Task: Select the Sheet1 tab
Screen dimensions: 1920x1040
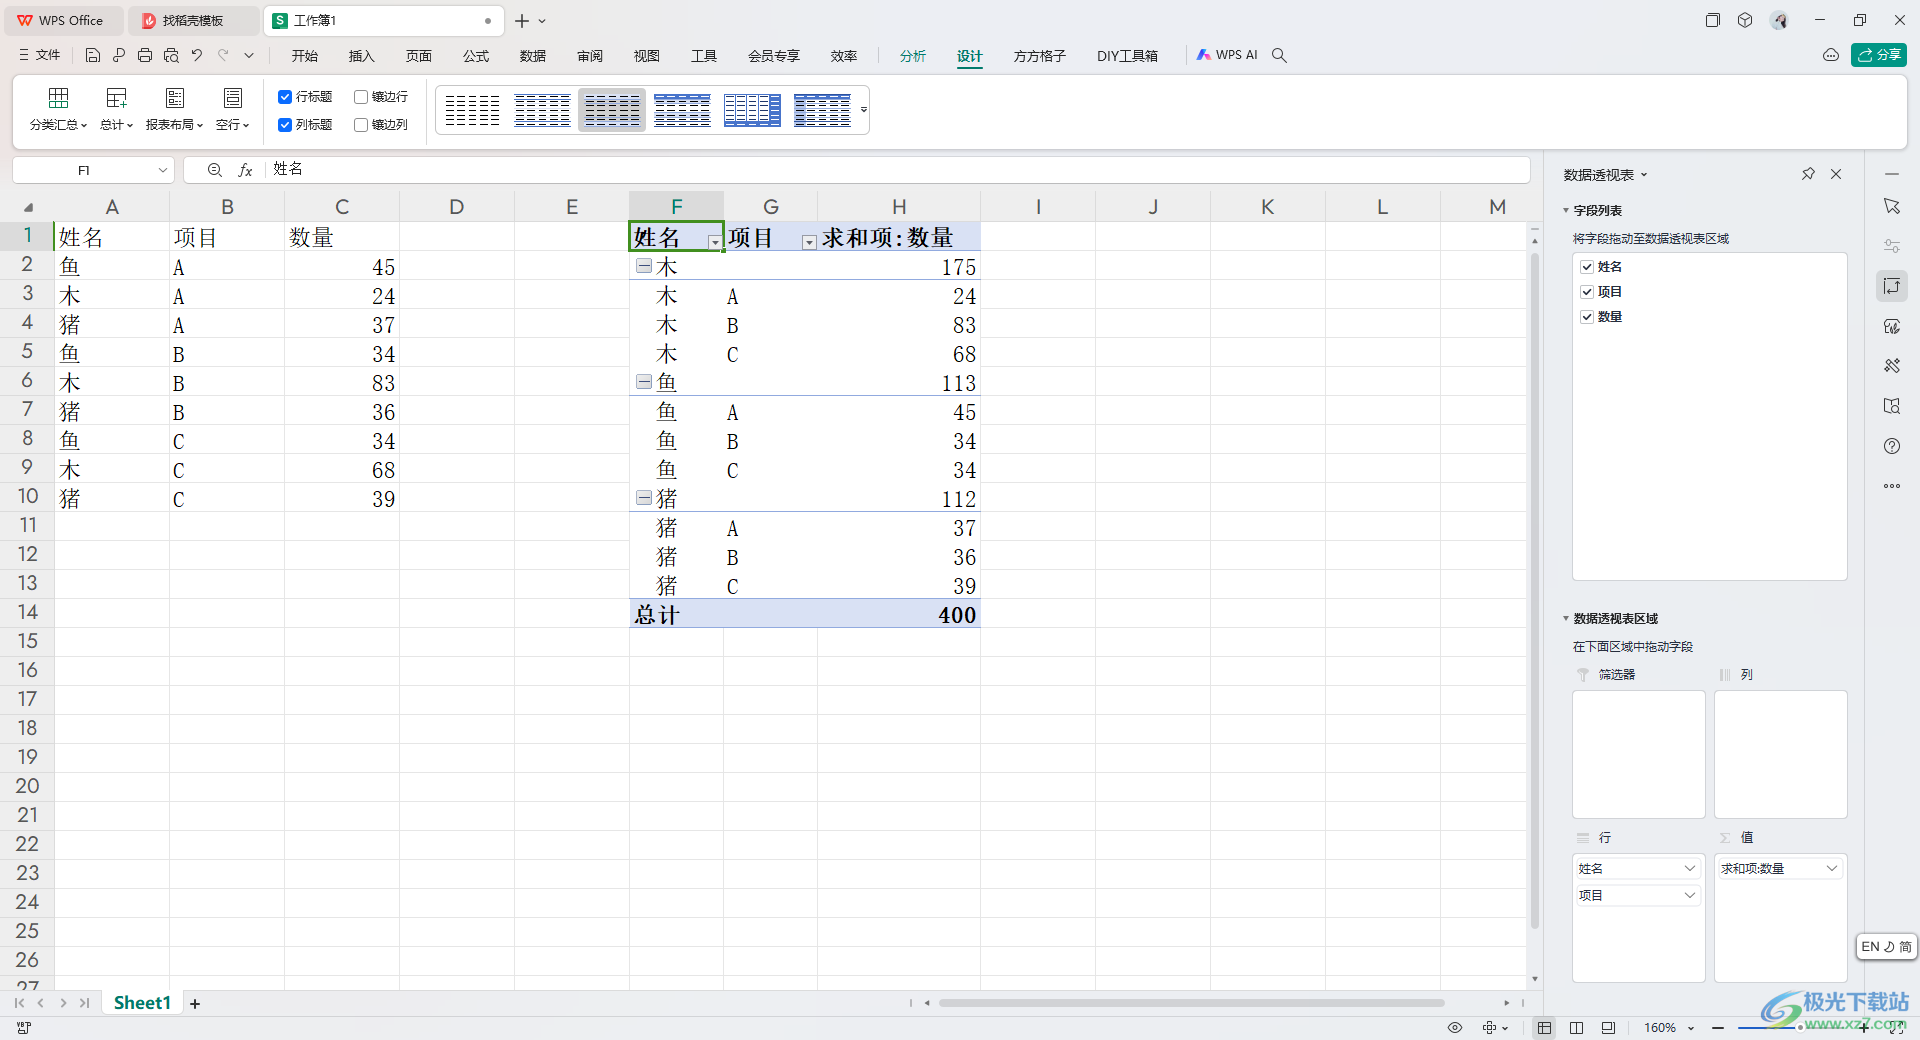Action: (142, 1003)
